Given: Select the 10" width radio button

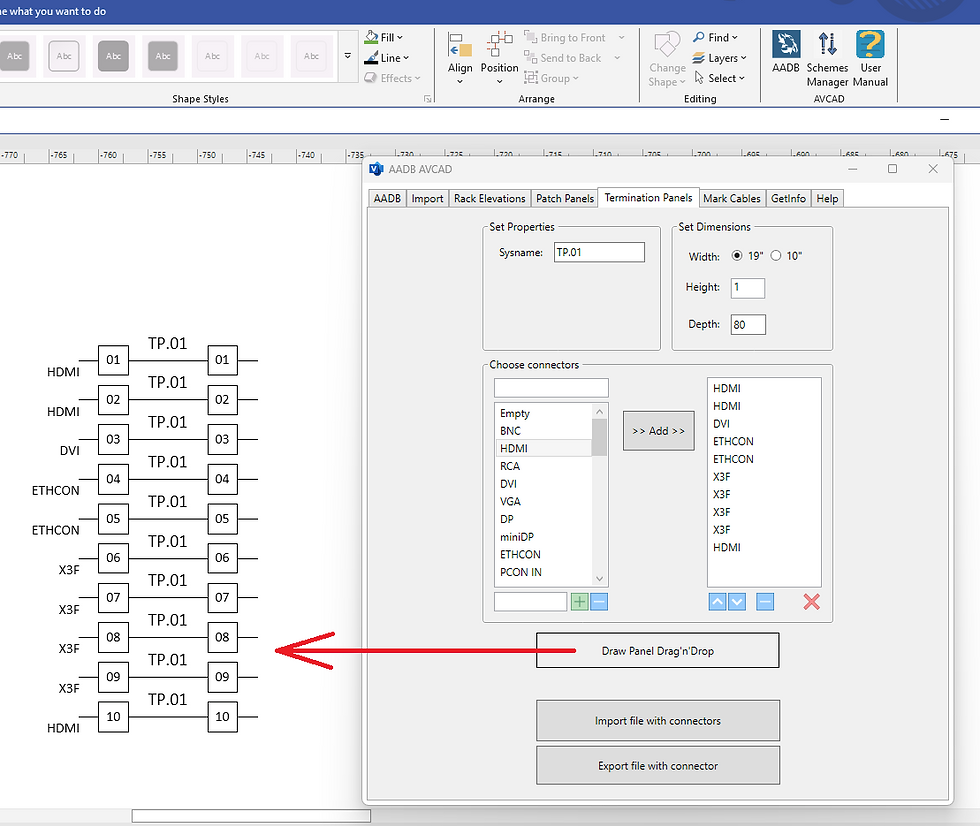Looking at the screenshot, I should (776, 256).
